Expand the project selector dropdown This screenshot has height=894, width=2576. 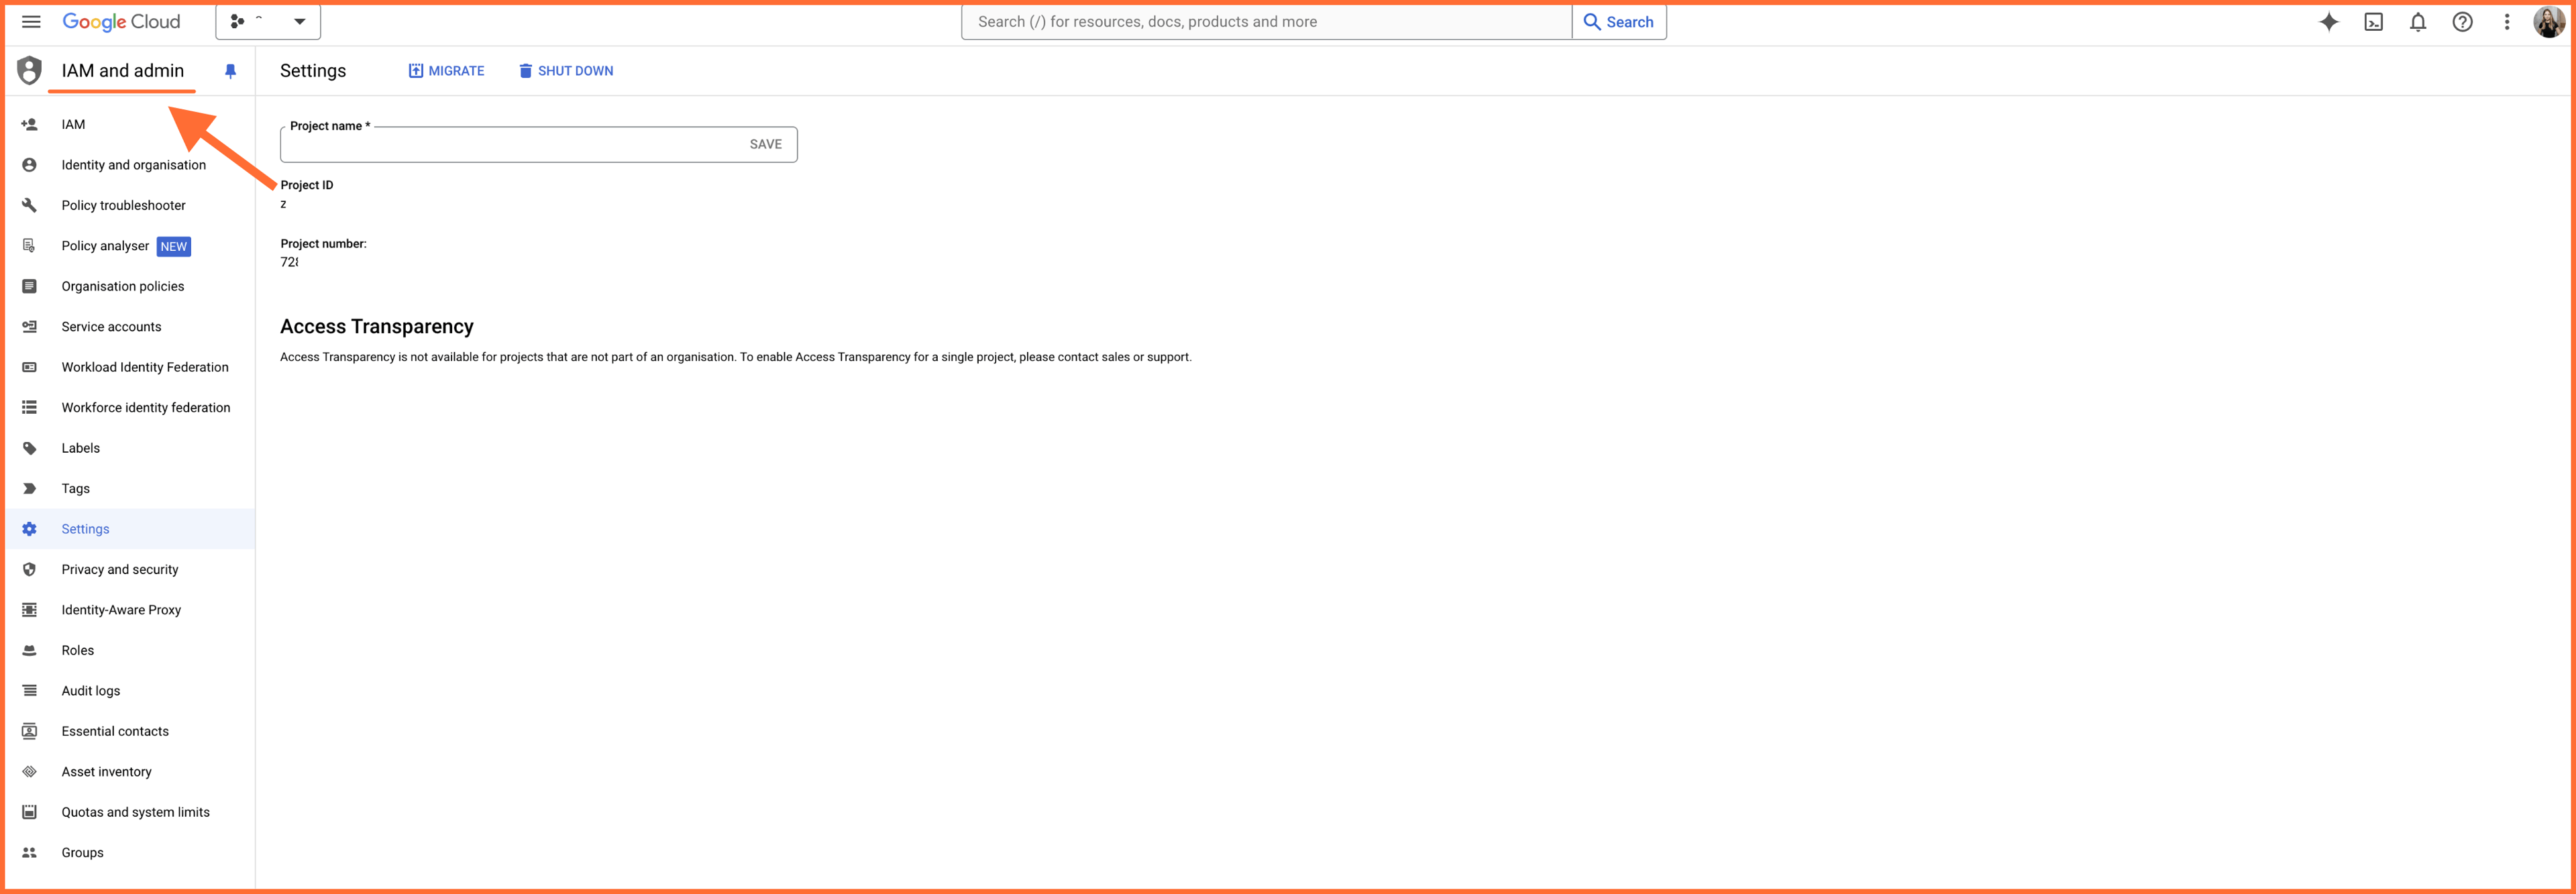pos(268,21)
